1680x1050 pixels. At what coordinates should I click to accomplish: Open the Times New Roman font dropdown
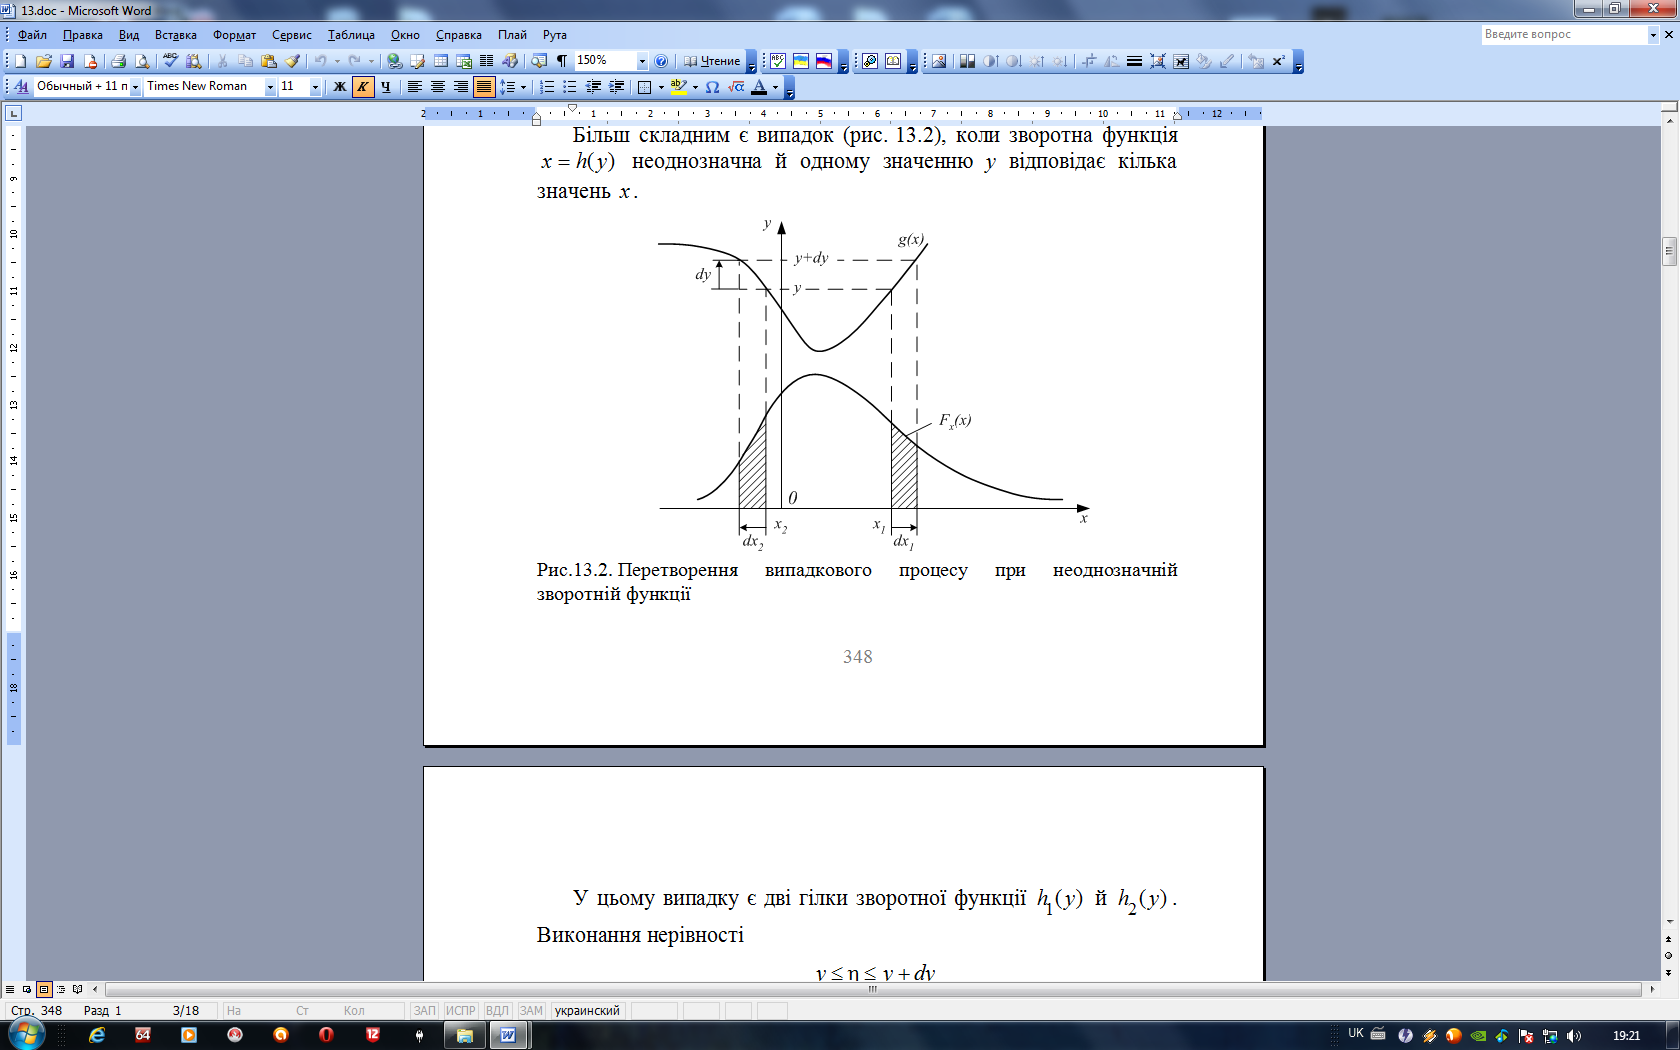pyautogui.click(x=270, y=87)
